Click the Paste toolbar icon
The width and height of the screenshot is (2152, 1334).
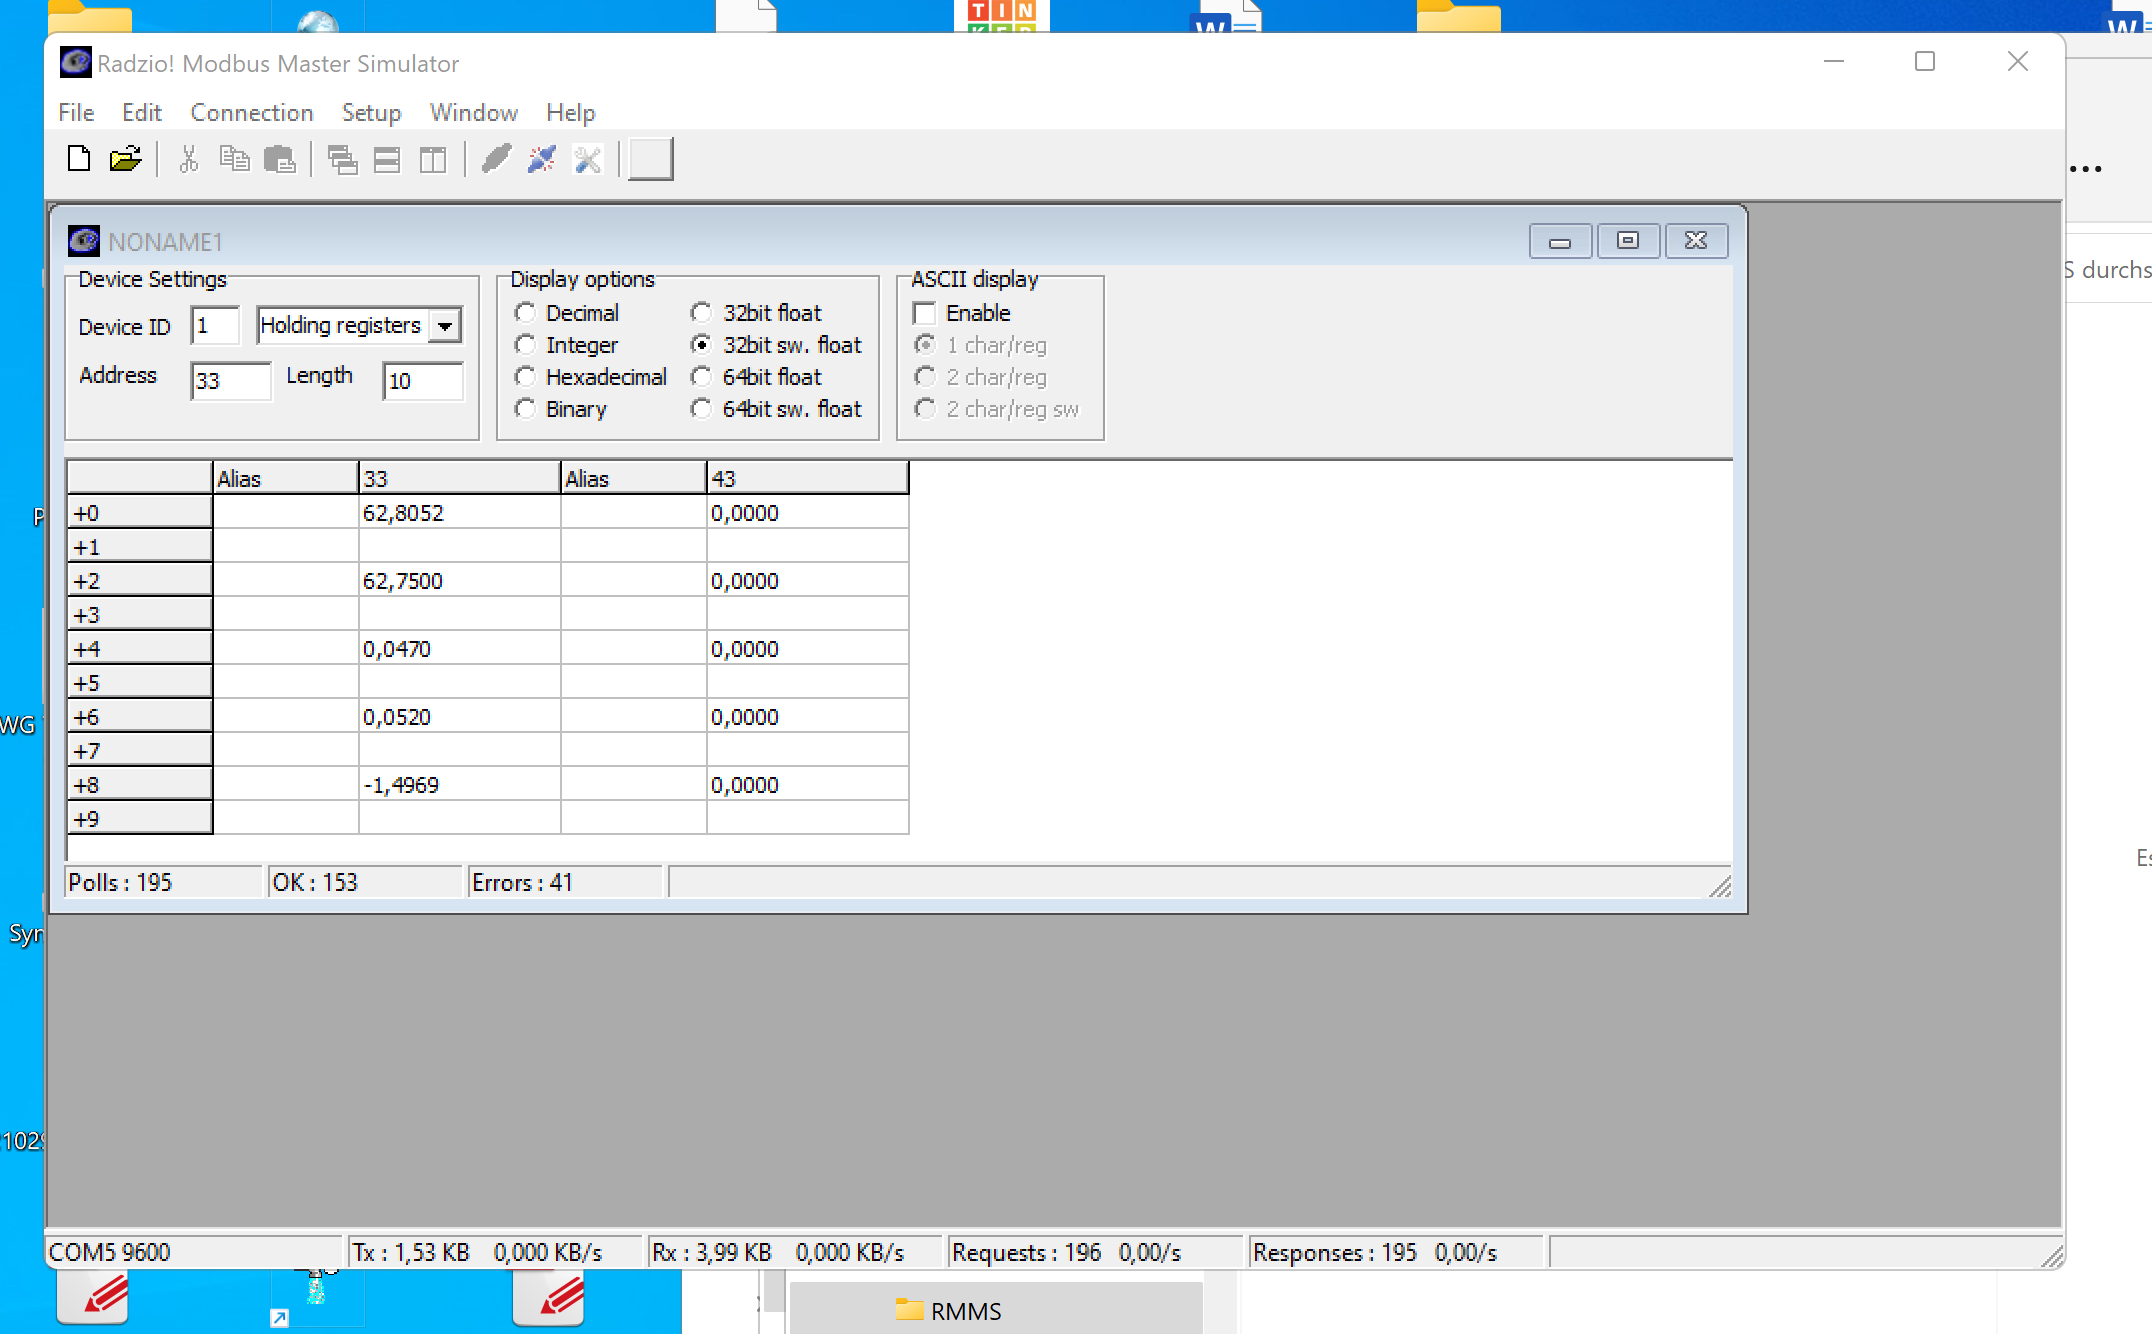coord(279,159)
